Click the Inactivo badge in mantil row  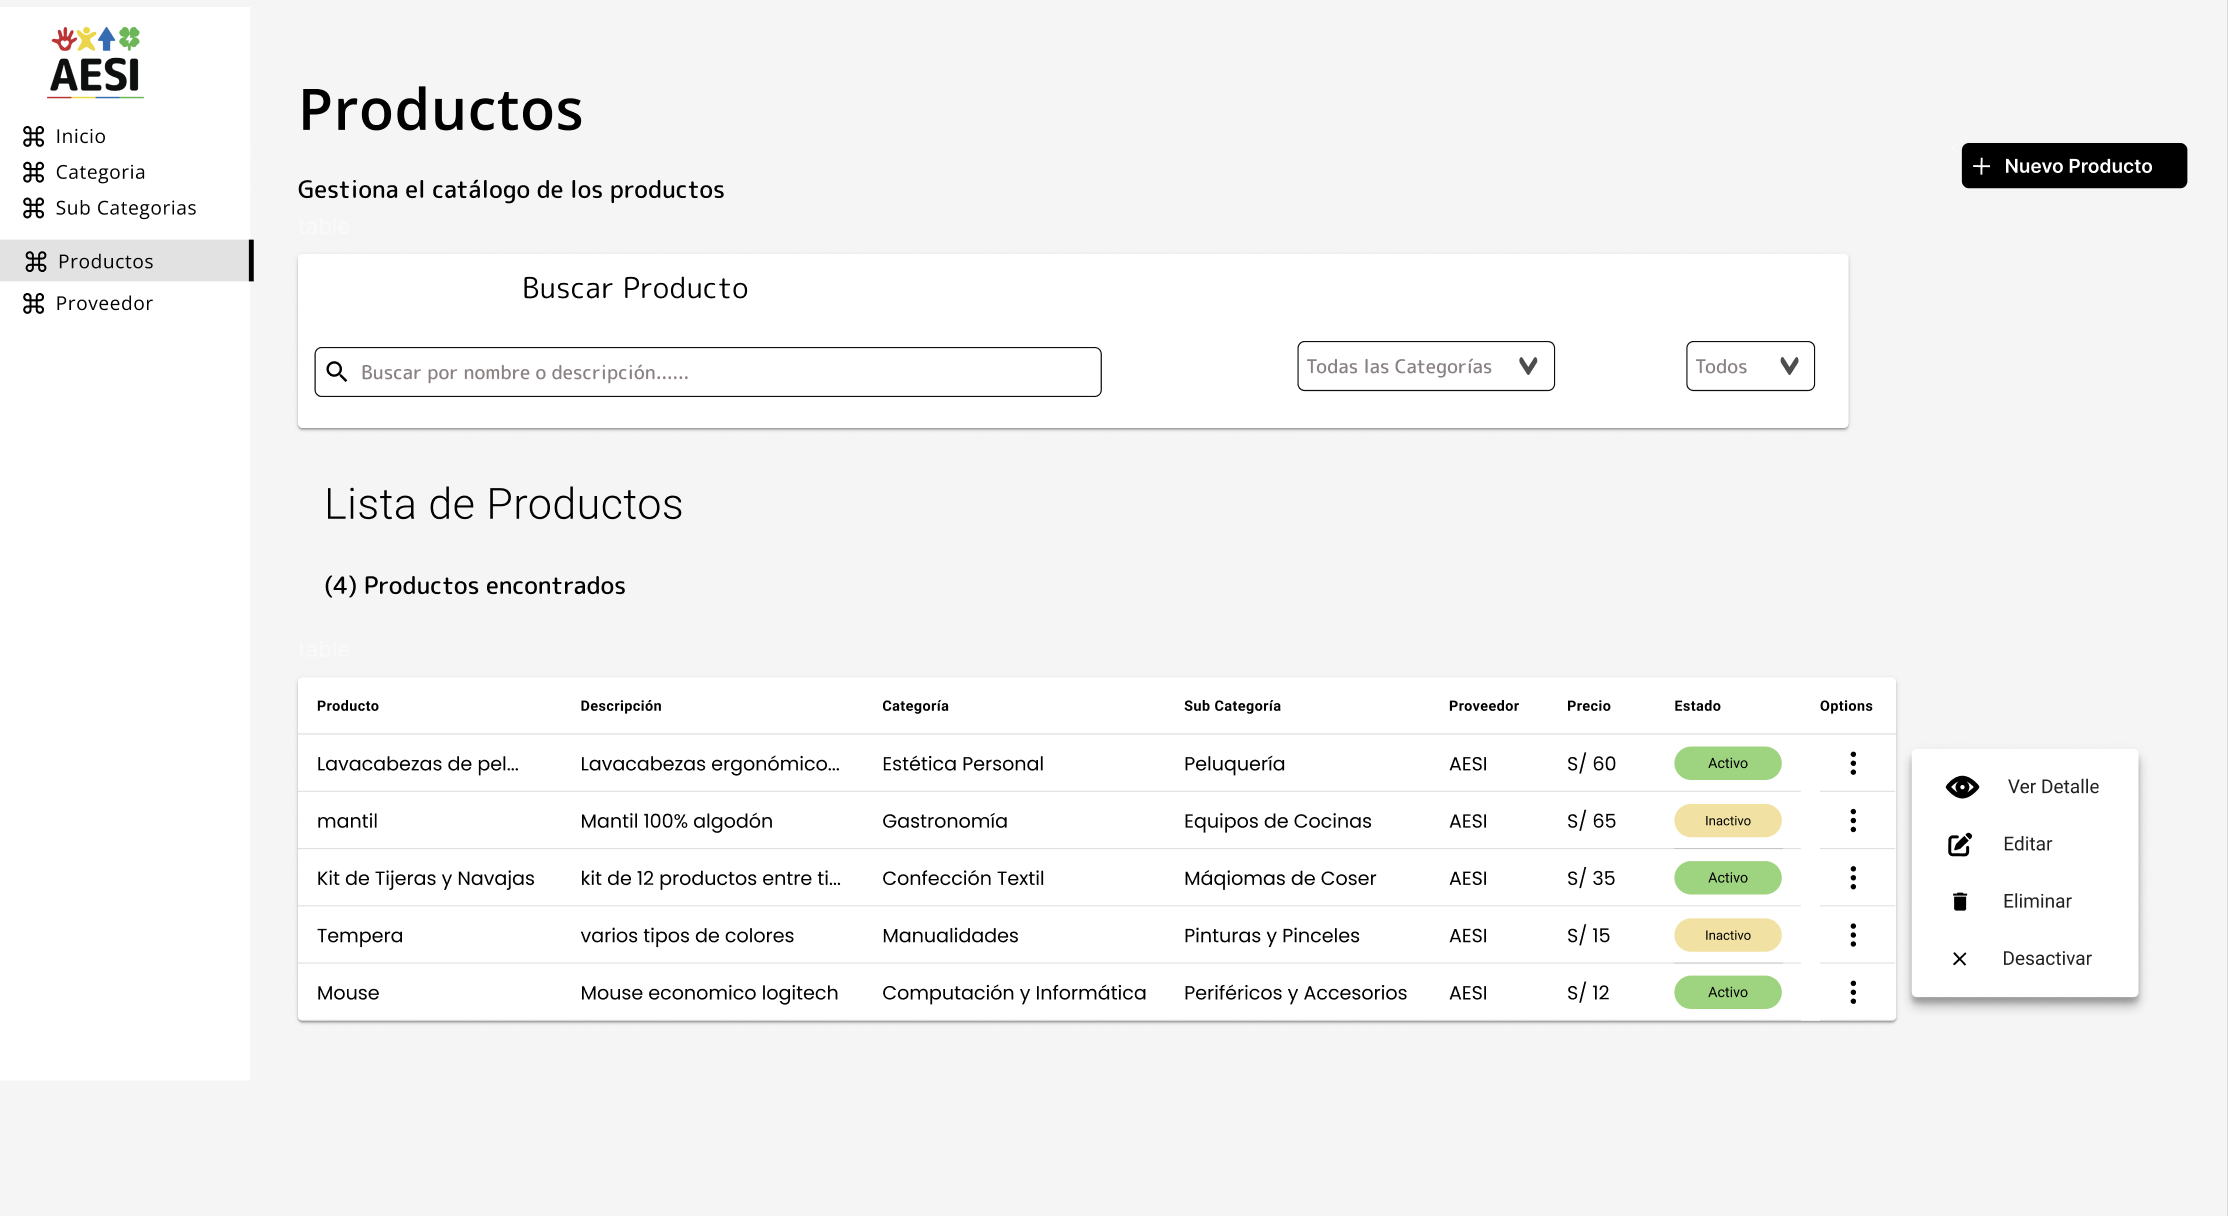(1728, 820)
